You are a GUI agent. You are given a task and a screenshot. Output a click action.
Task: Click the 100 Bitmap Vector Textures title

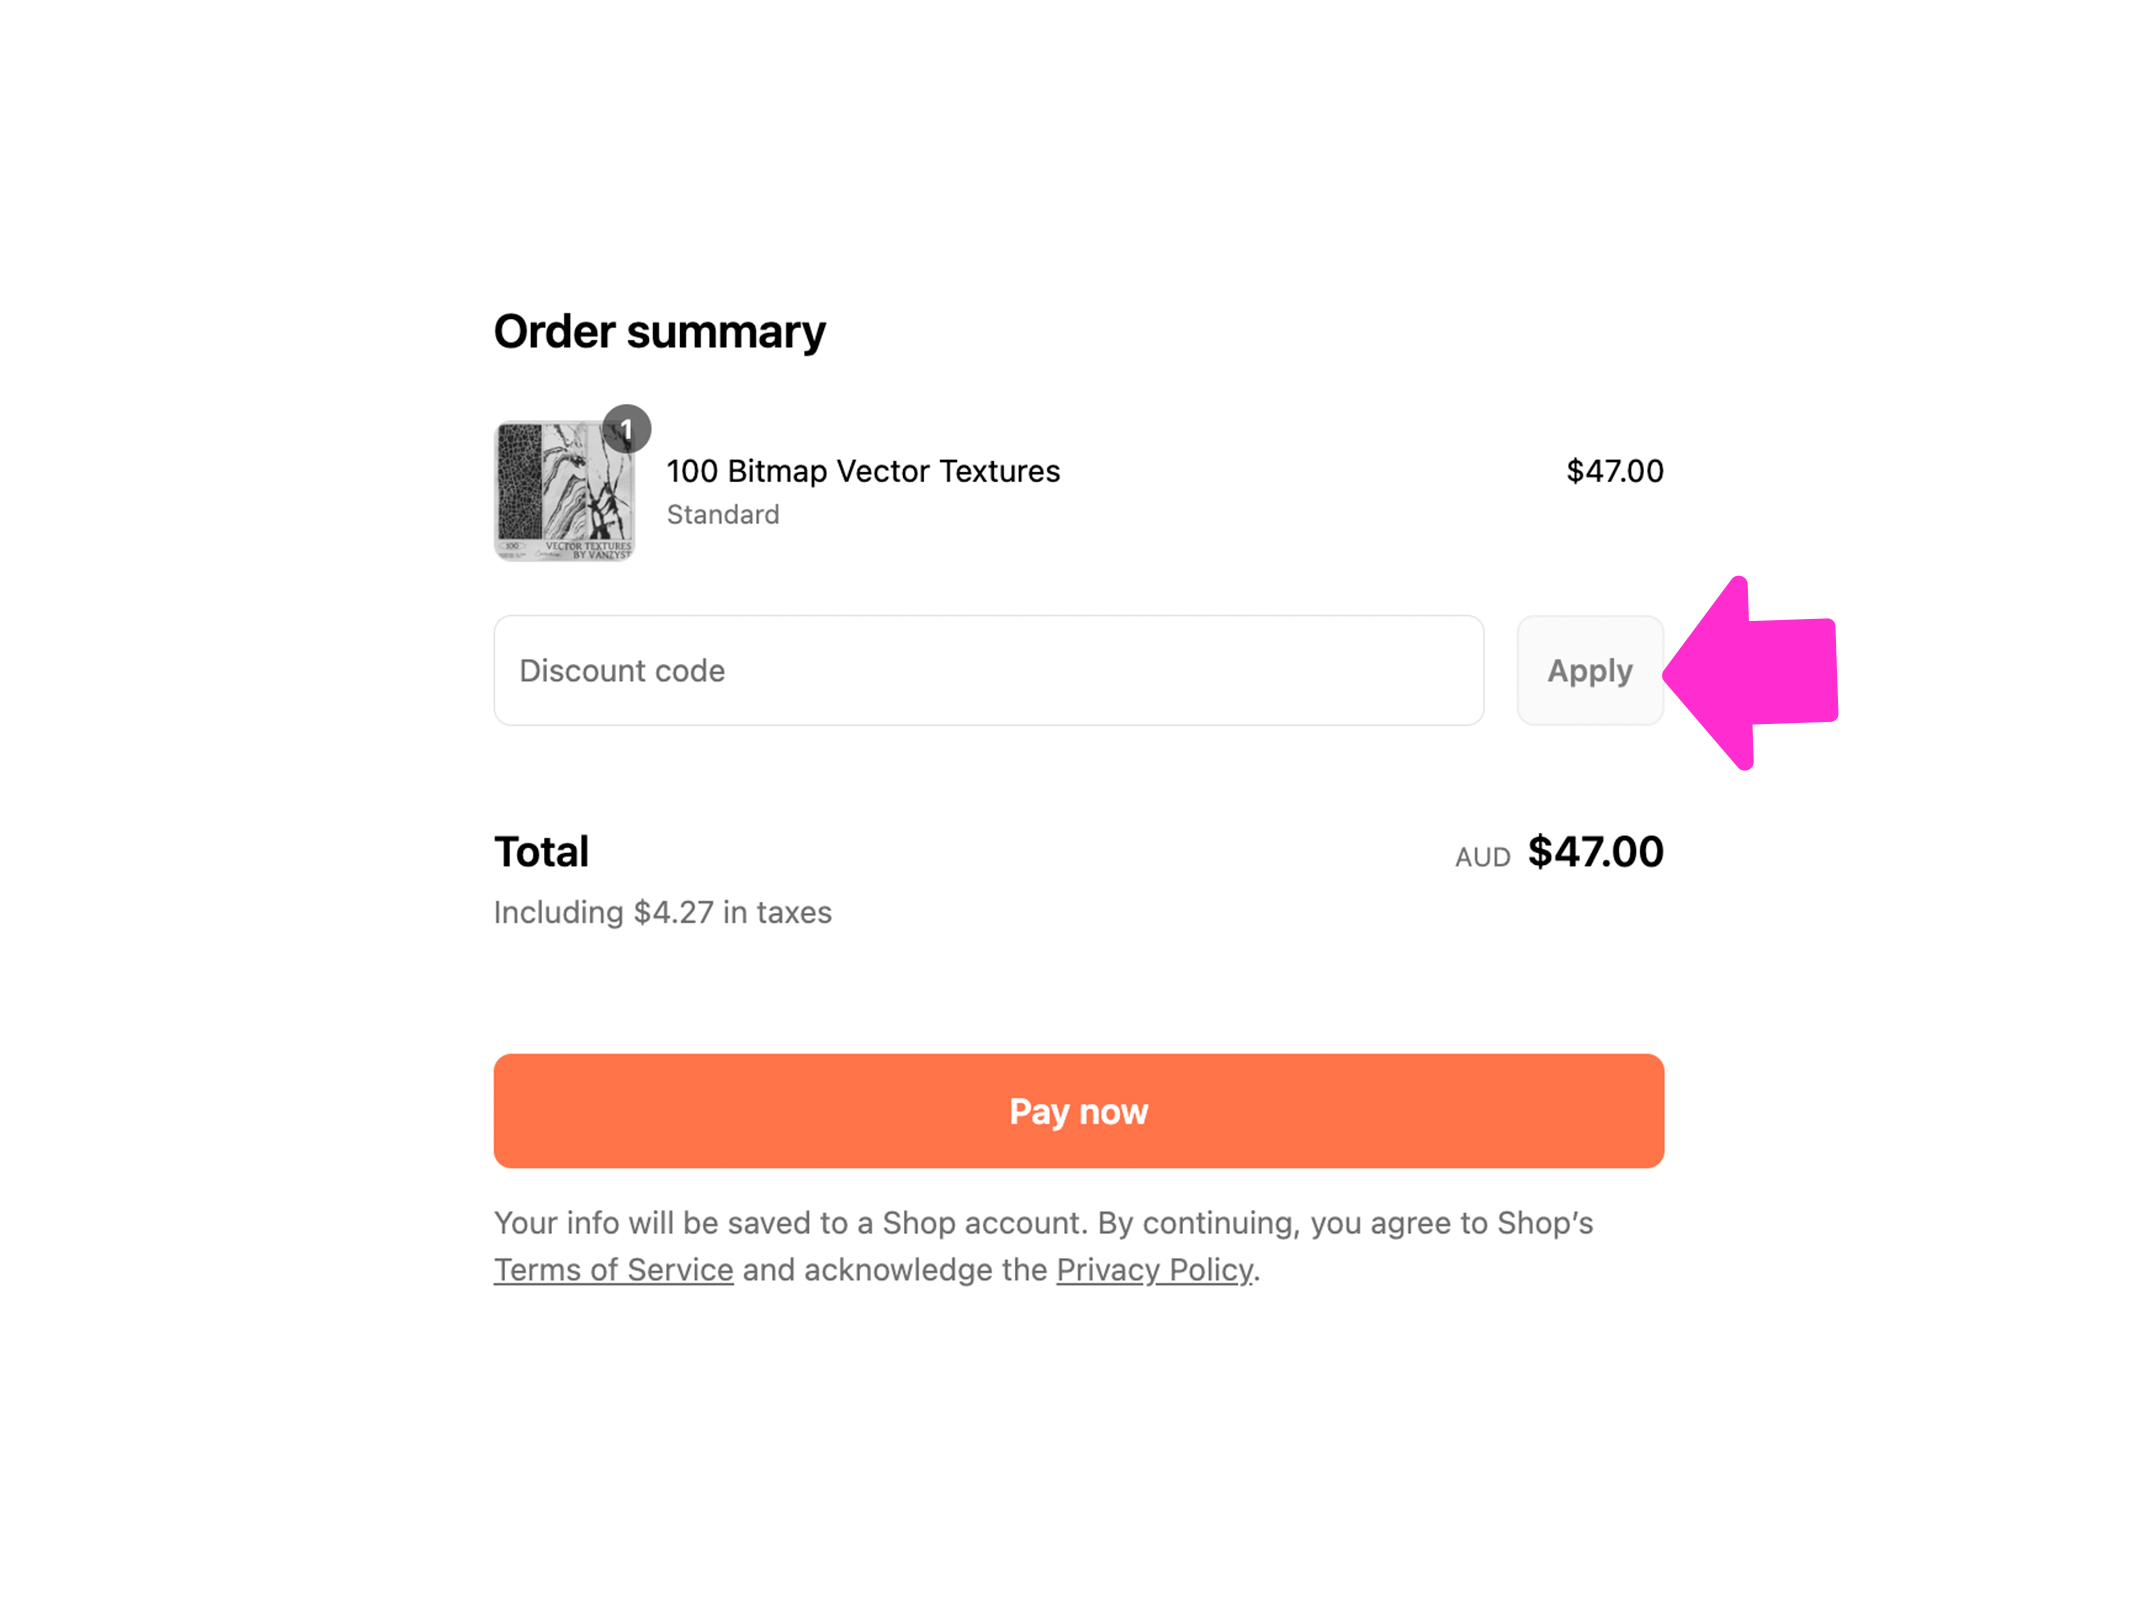(863, 471)
